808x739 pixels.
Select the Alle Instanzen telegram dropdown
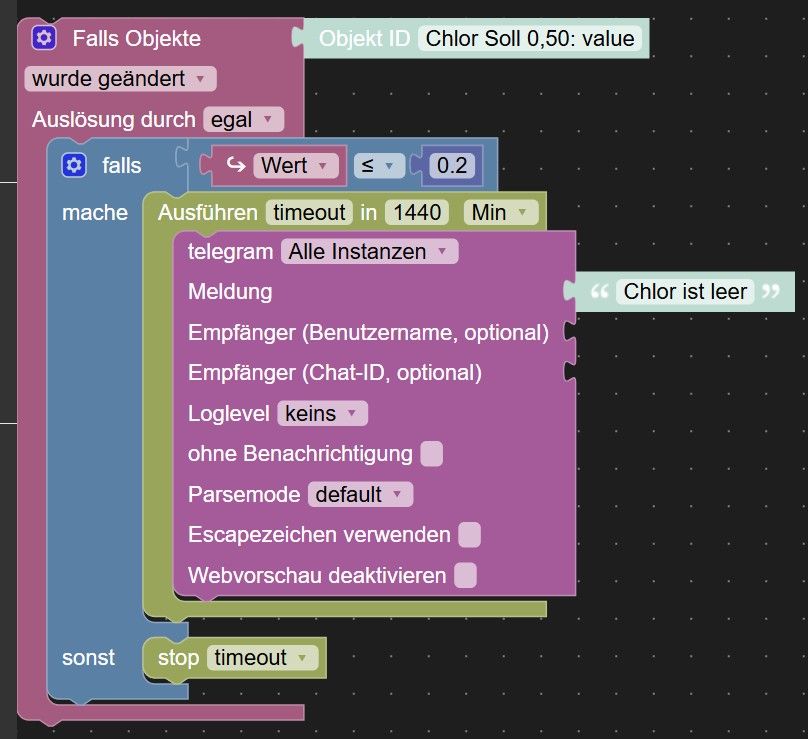tap(369, 251)
